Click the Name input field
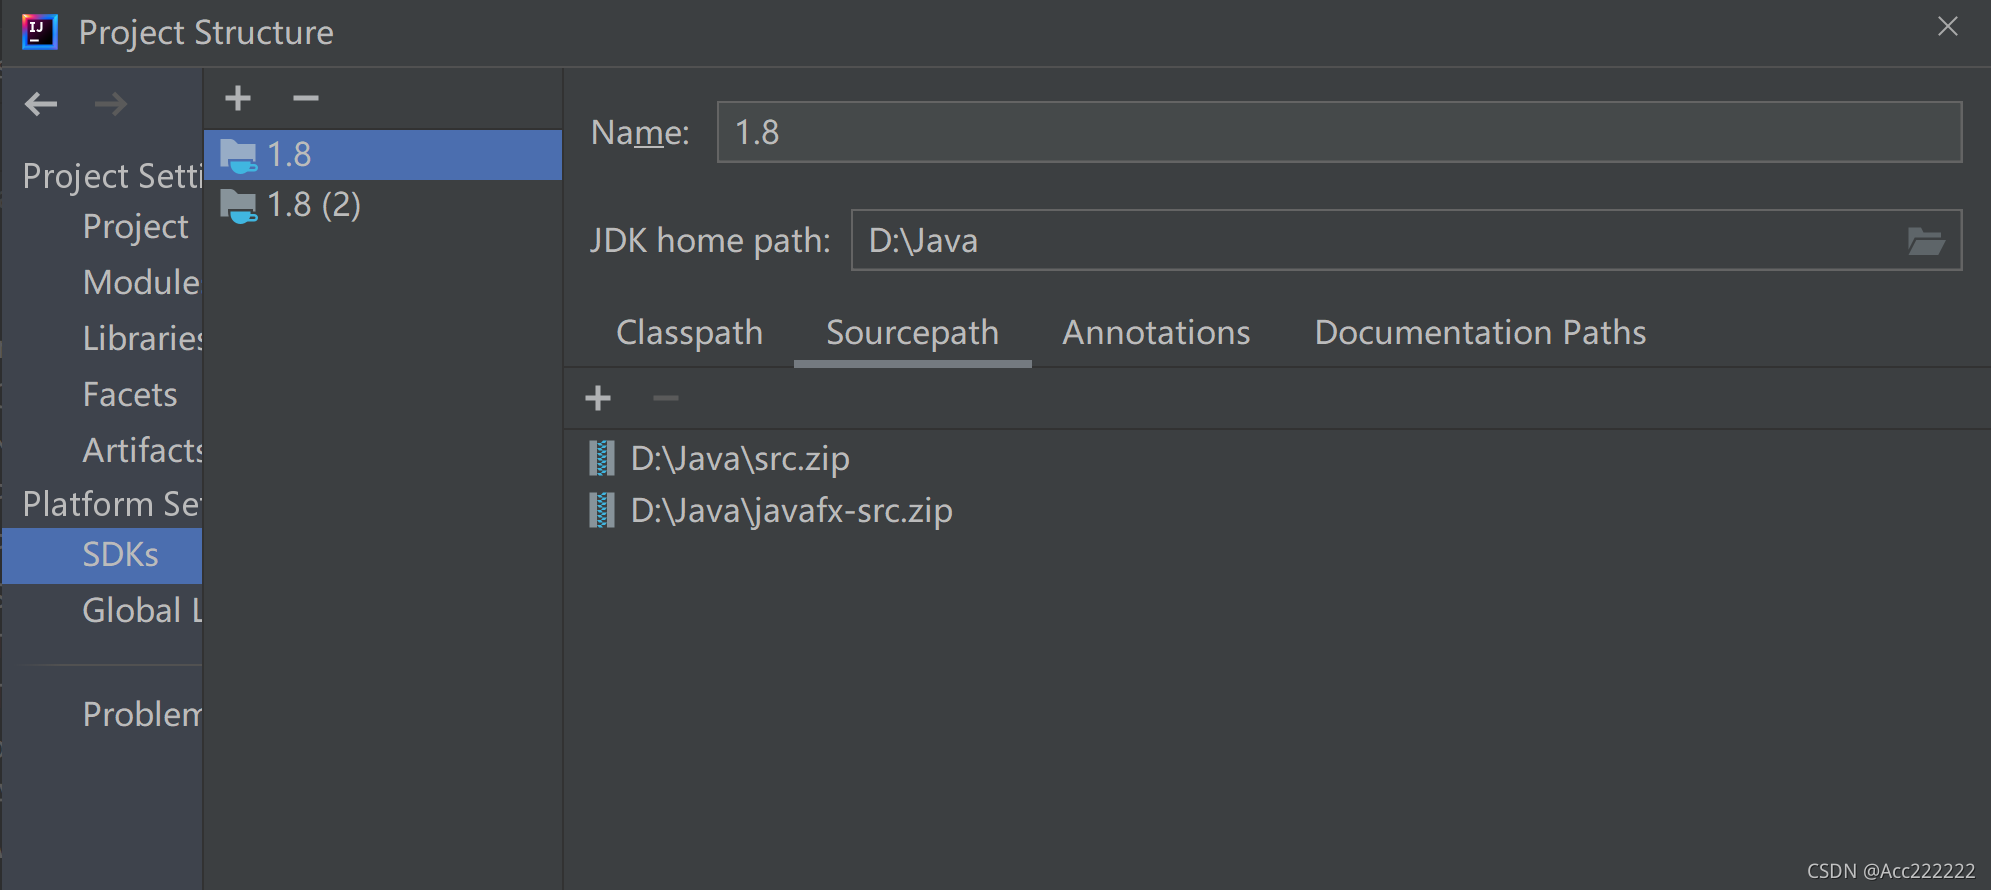This screenshot has width=1991, height=890. 1339,132
